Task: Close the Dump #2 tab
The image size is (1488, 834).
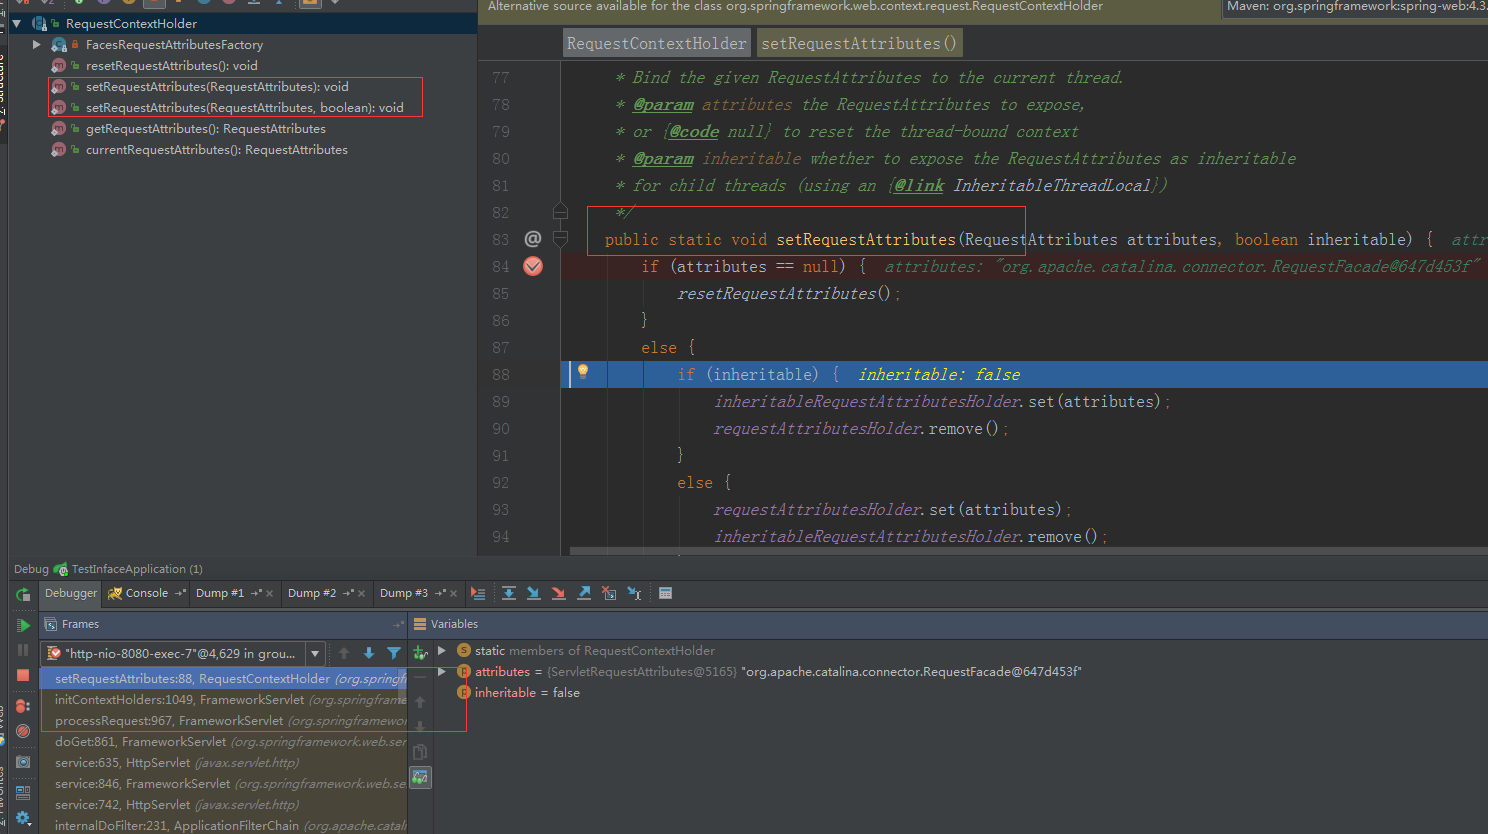Action: (361, 594)
